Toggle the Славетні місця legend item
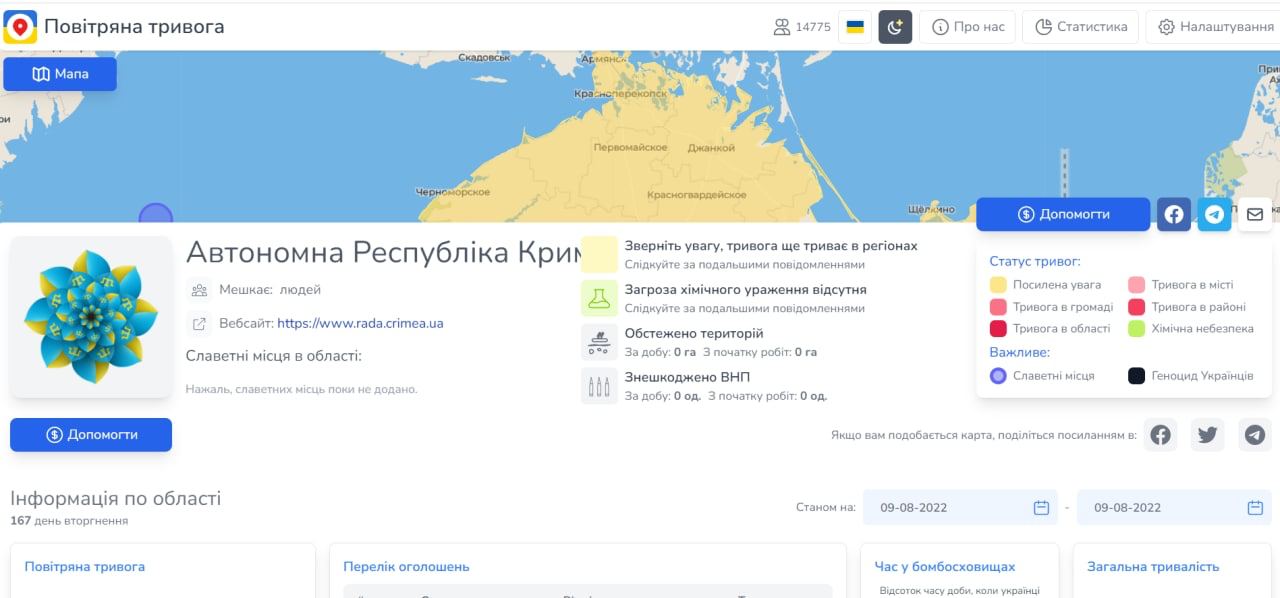1280x598 pixels. click(998, 376)
